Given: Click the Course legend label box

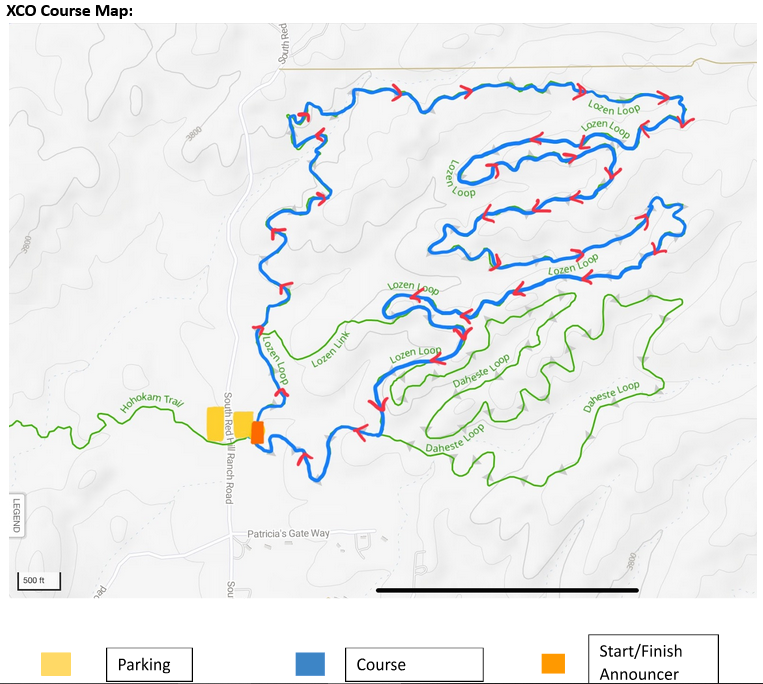Looking at the screenshot, I should pyautogui.click(x=413, y=664).
